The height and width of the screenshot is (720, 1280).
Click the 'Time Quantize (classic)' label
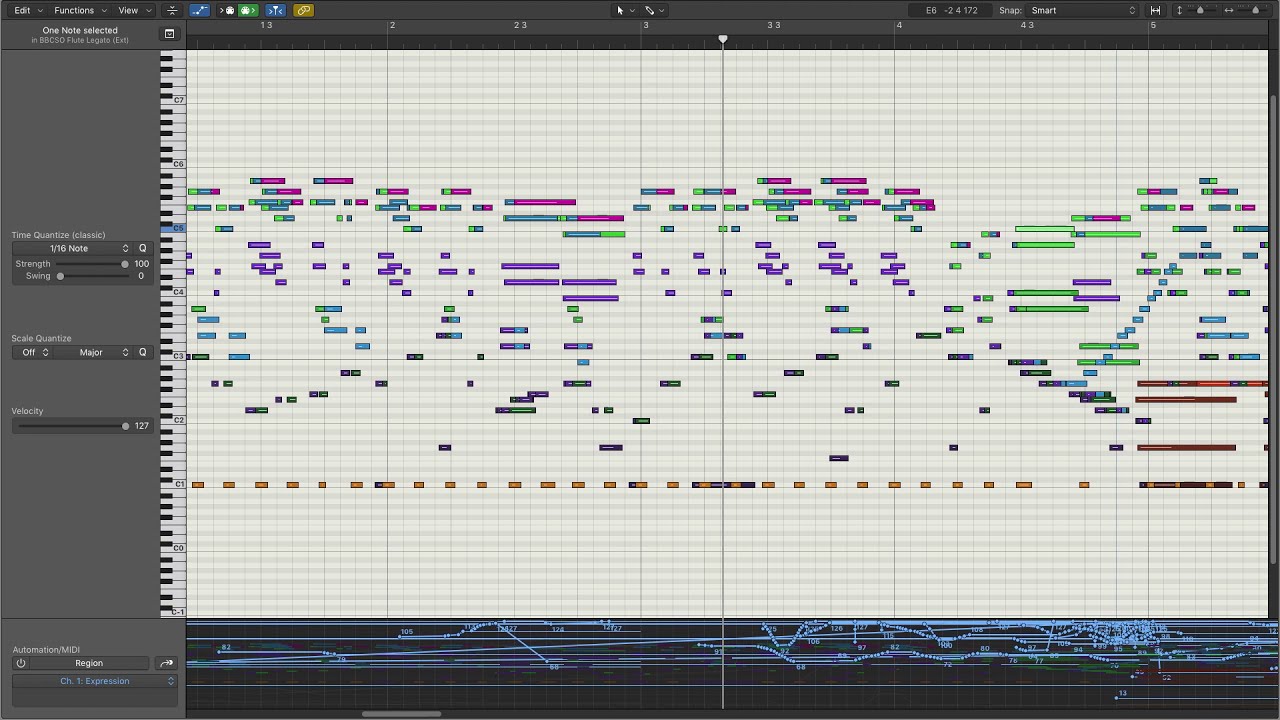click(x=58, y=235)
